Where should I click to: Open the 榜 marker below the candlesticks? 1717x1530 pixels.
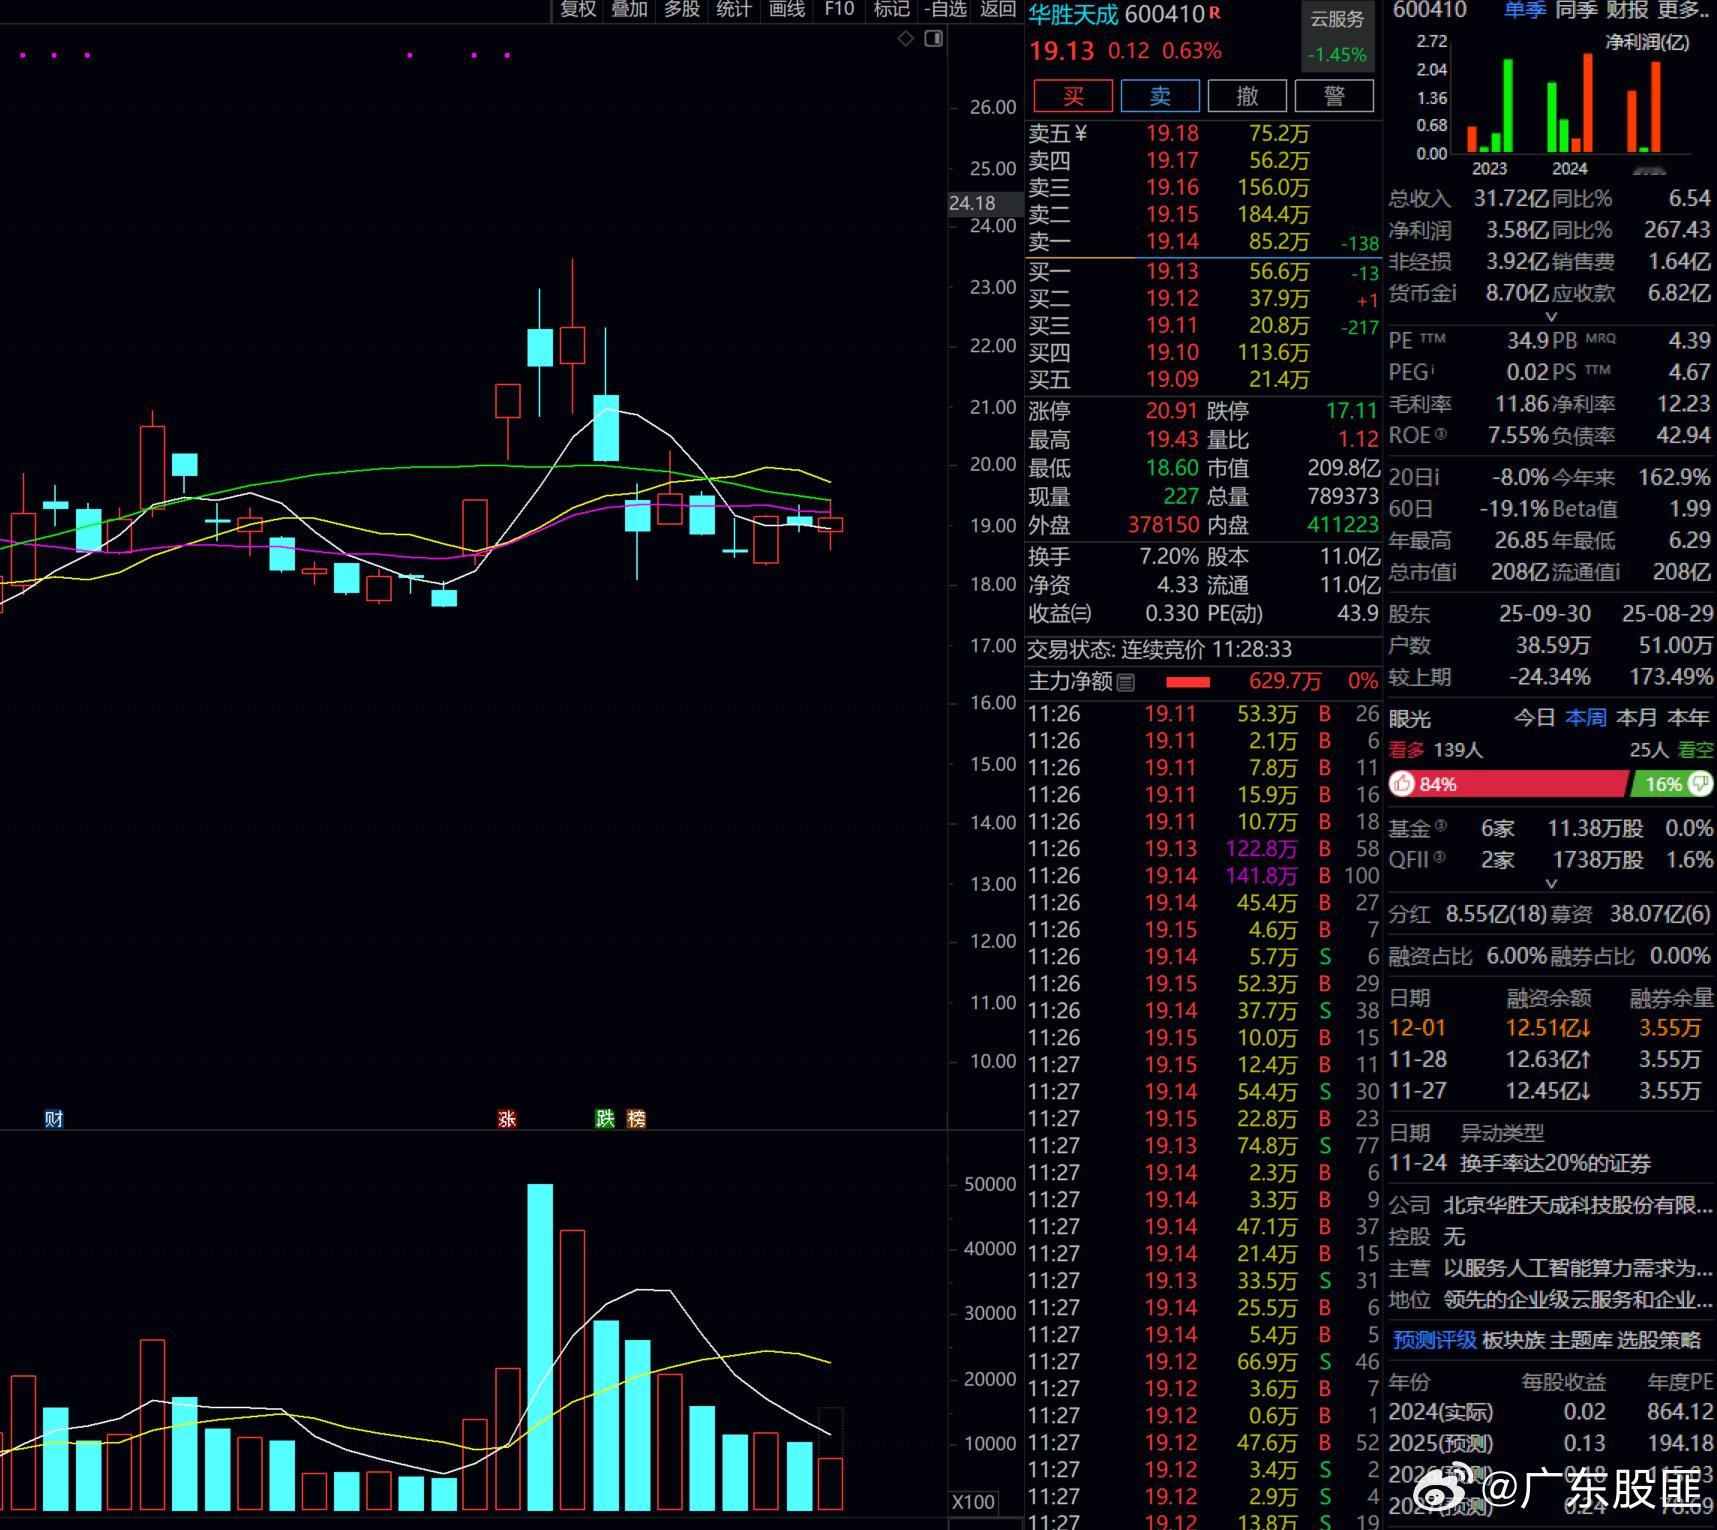point(636,1118)
